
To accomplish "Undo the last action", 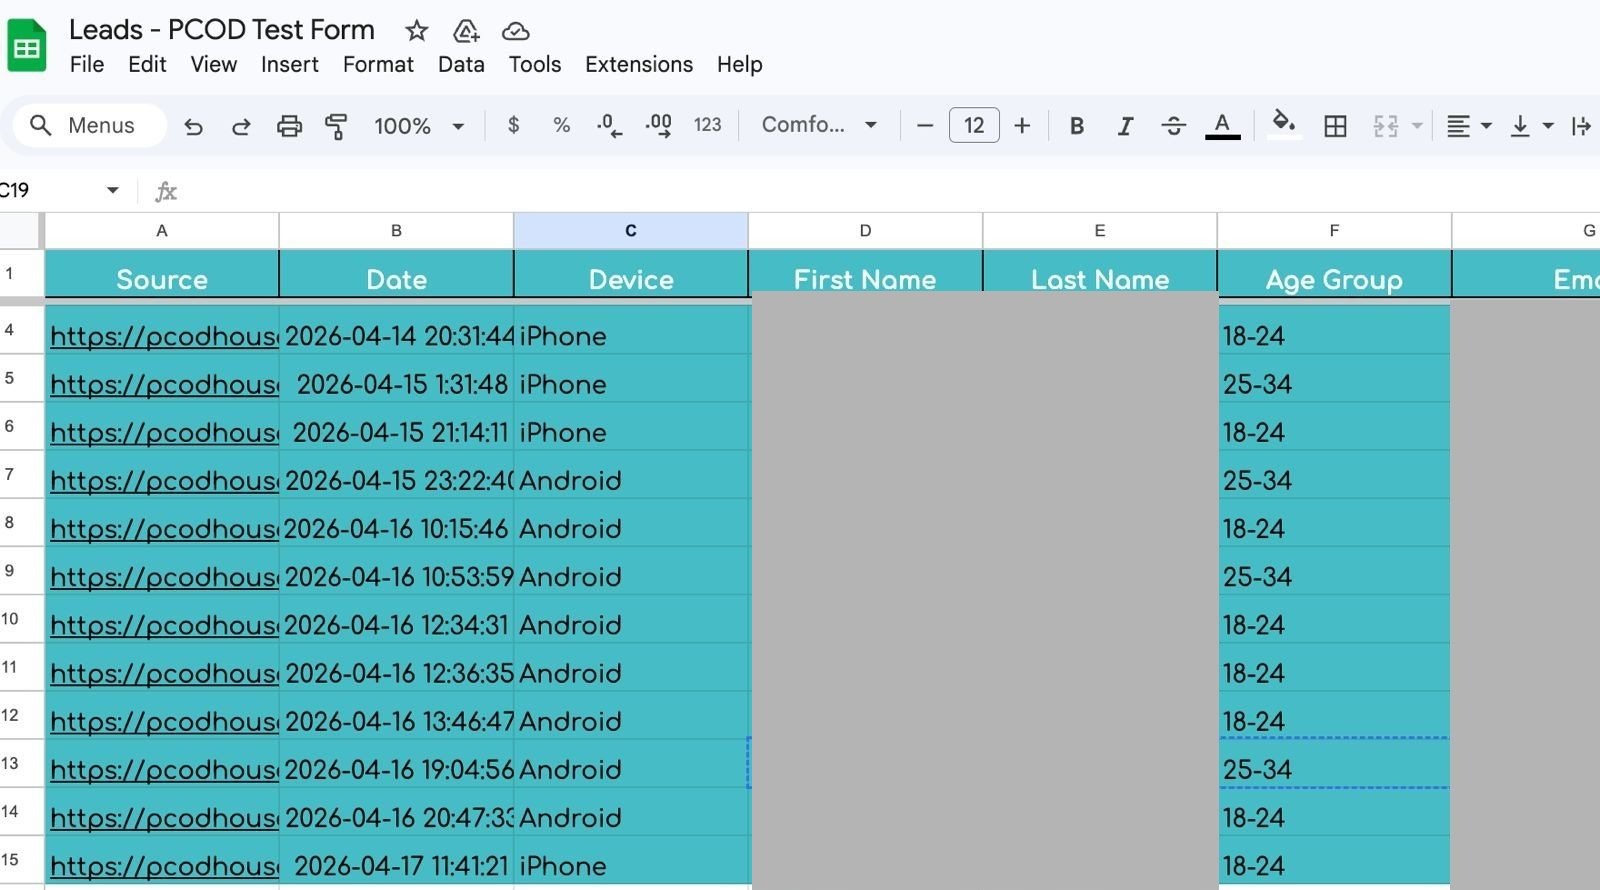I will (x=193, y=126).
